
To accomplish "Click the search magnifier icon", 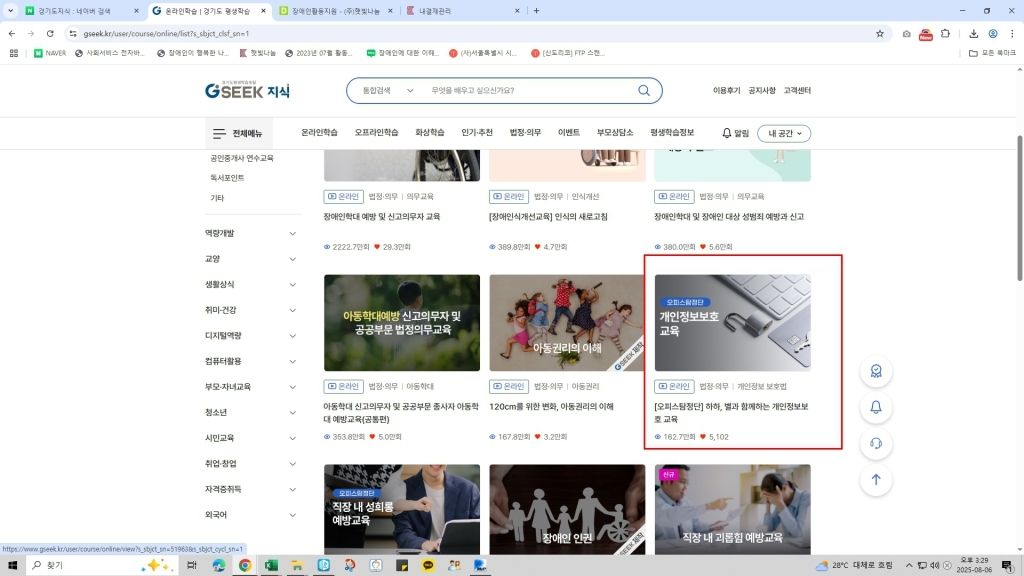I will pos(644,91).
